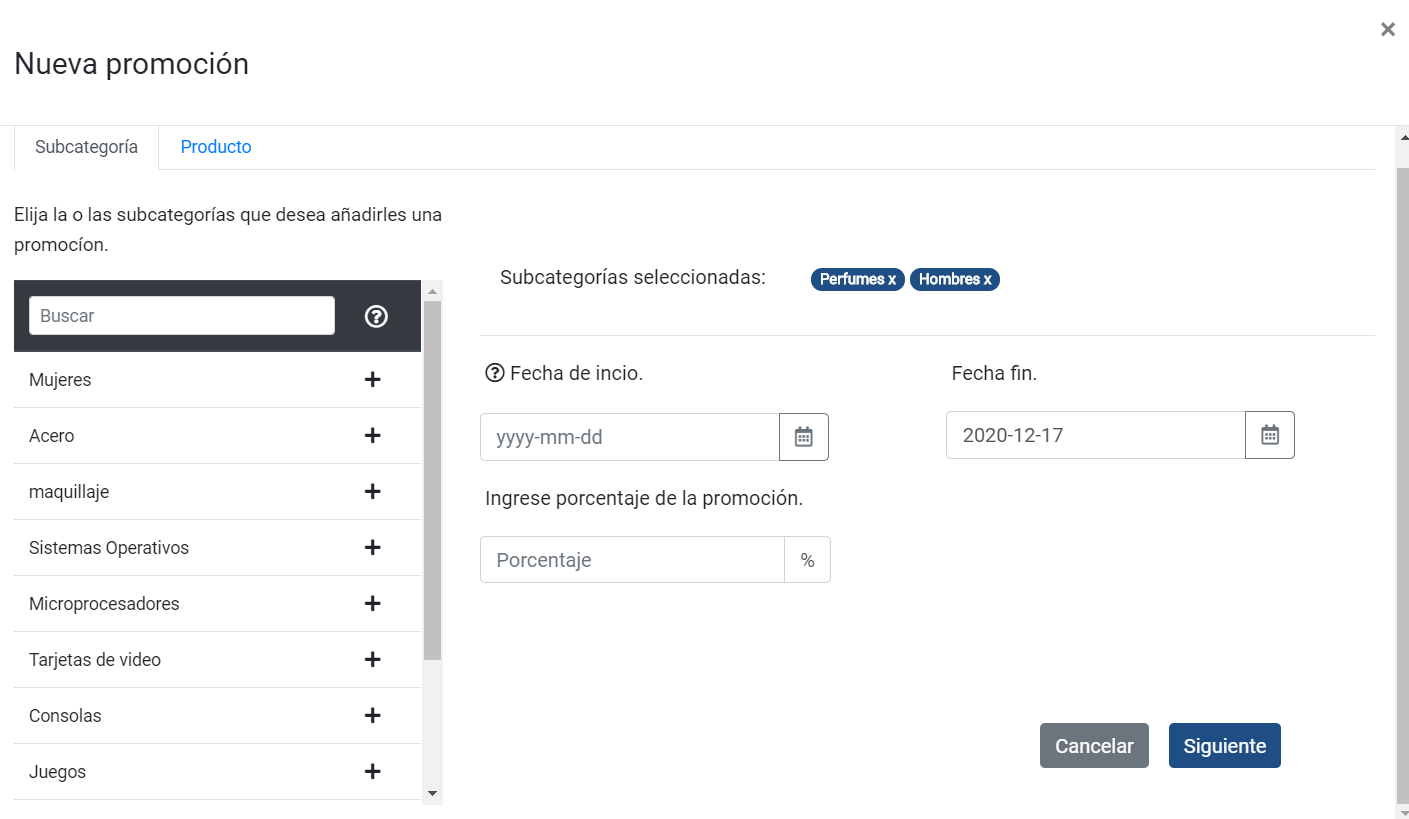Focus the Porcentaje input field
Viewport: 1409px width, 819px height.
[632, 560]
